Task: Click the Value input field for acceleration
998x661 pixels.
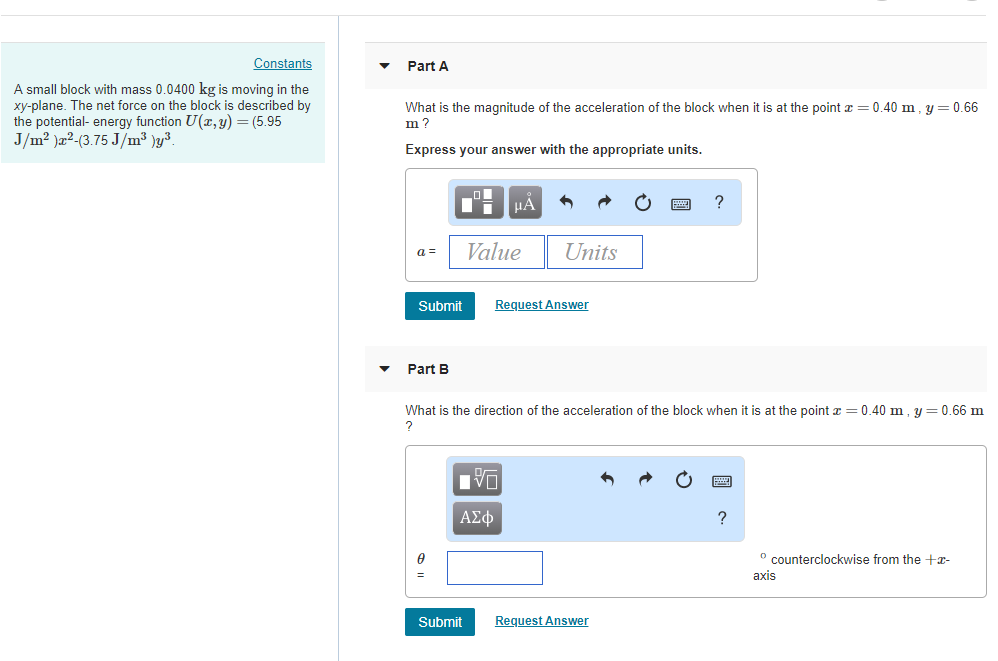Action: pos(497,252)
